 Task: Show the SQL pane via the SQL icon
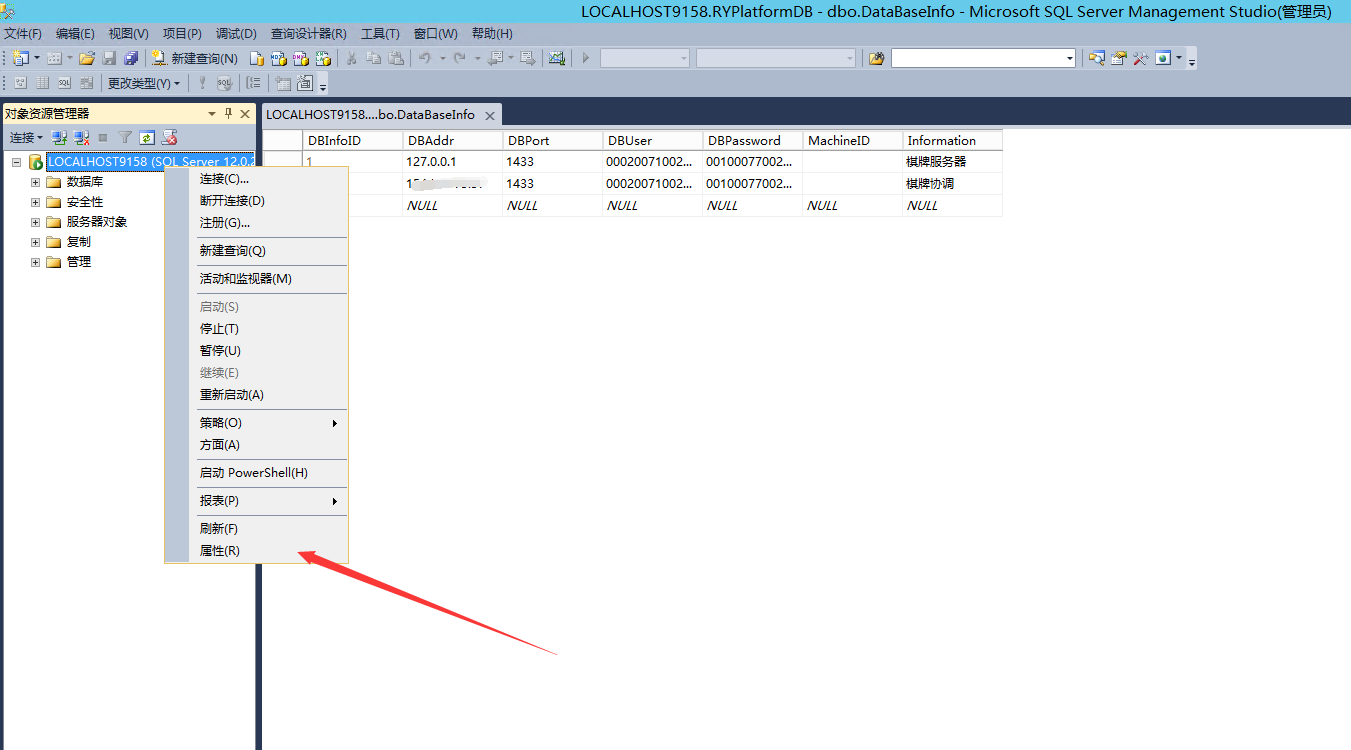click(64, 83)
